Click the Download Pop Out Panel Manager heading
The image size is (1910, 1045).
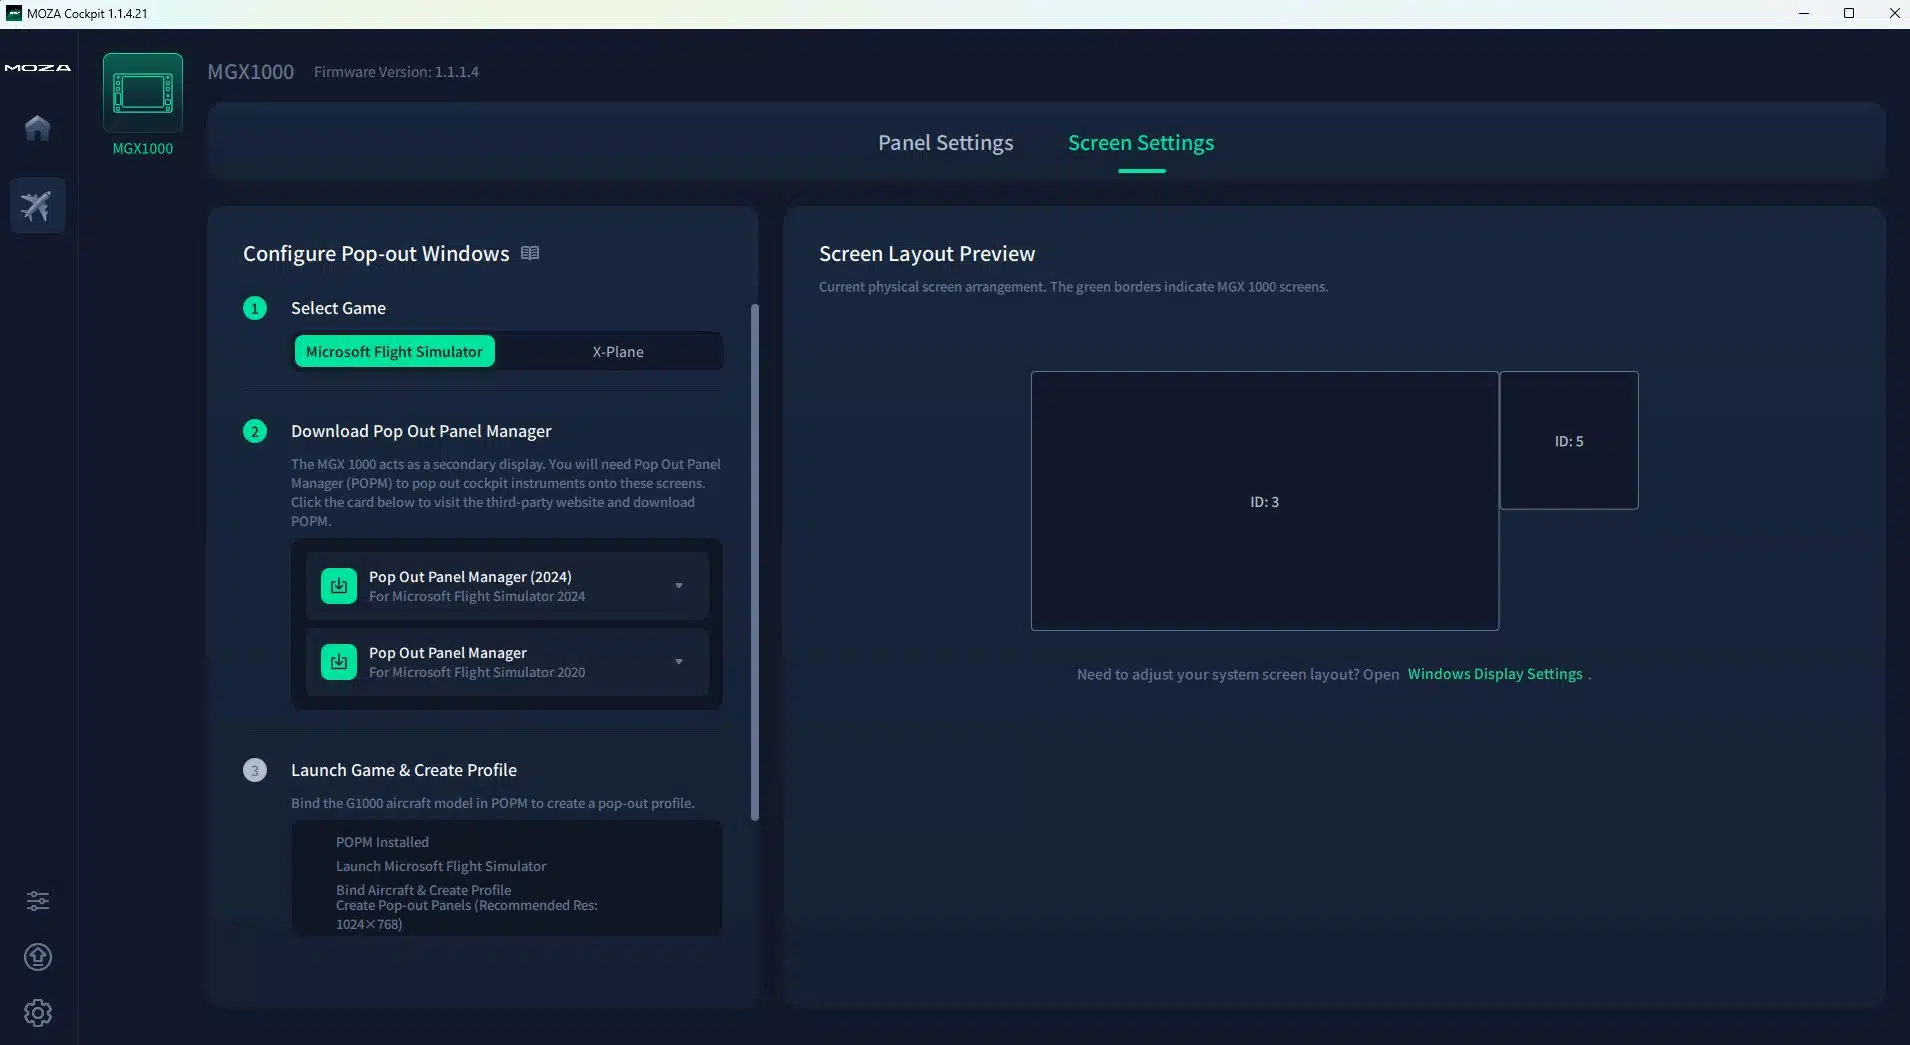(421, 431)
